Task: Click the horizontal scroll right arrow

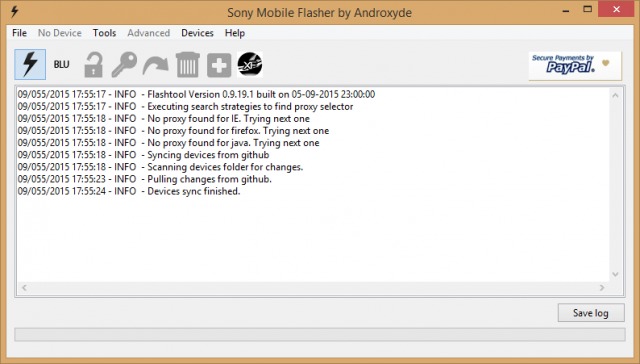Action: pyautogui.click(x=602, y=288)
